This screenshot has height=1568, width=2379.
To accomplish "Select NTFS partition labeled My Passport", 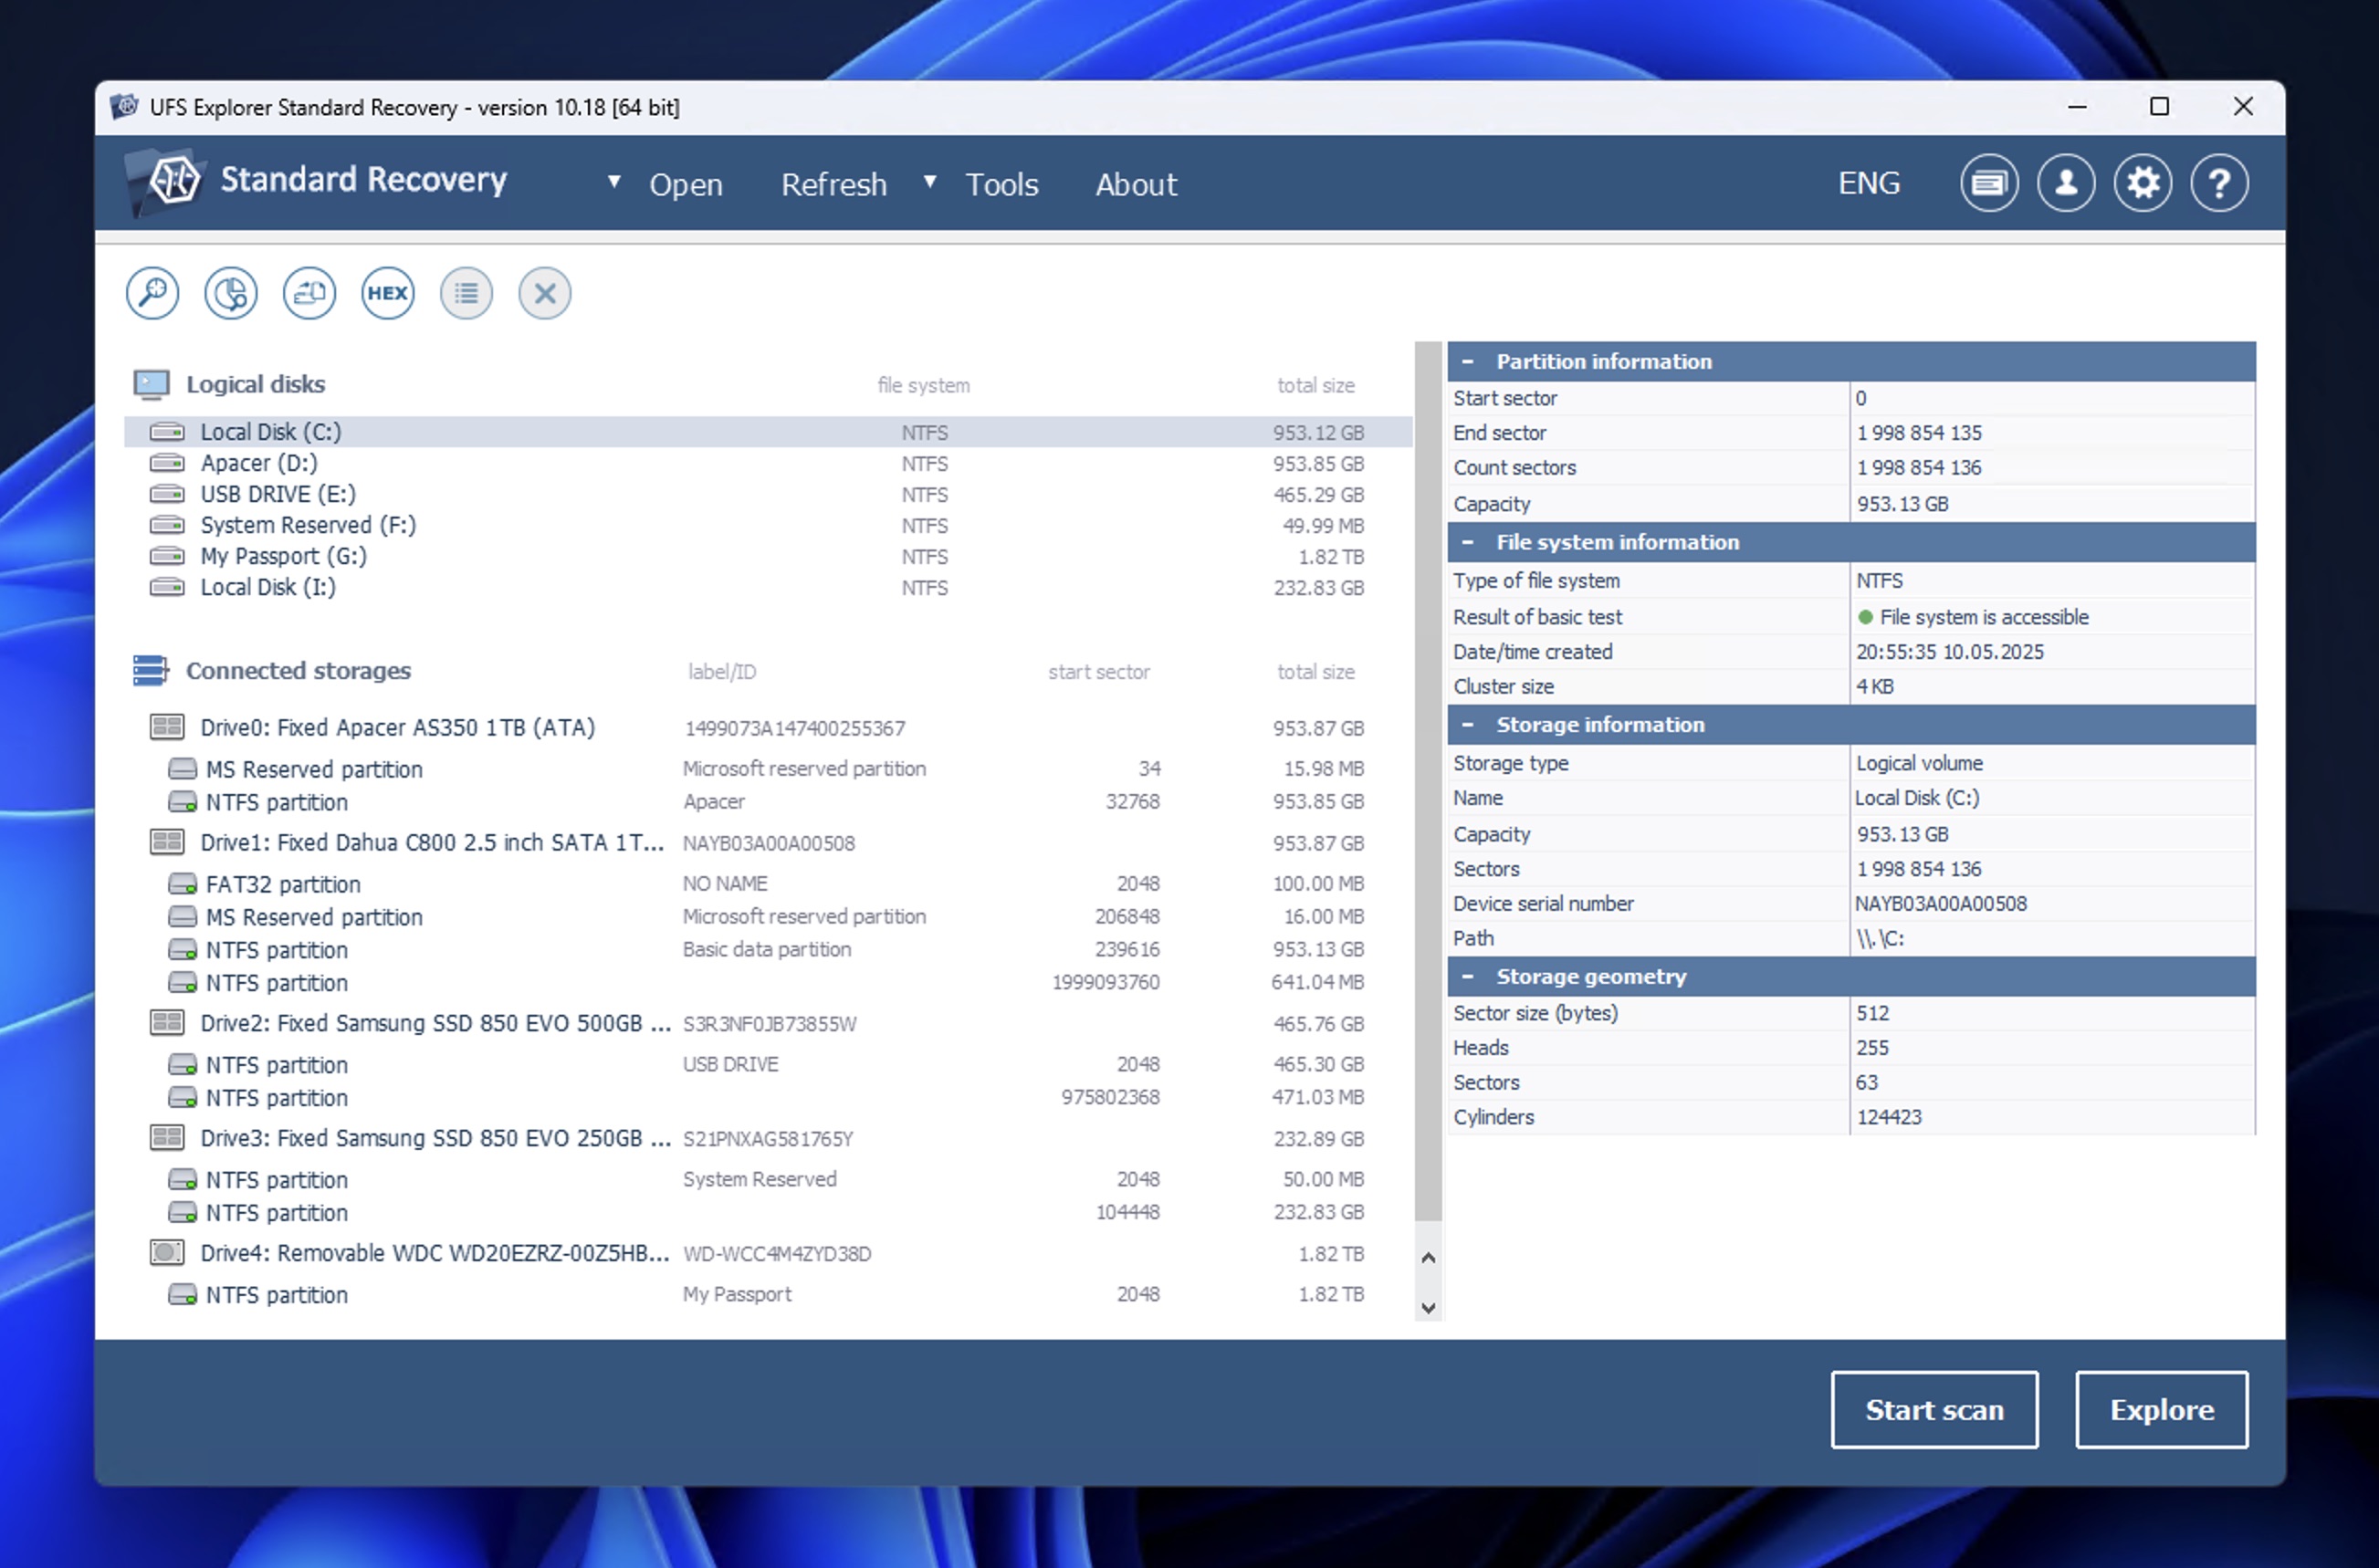I will click(768, 1295).
